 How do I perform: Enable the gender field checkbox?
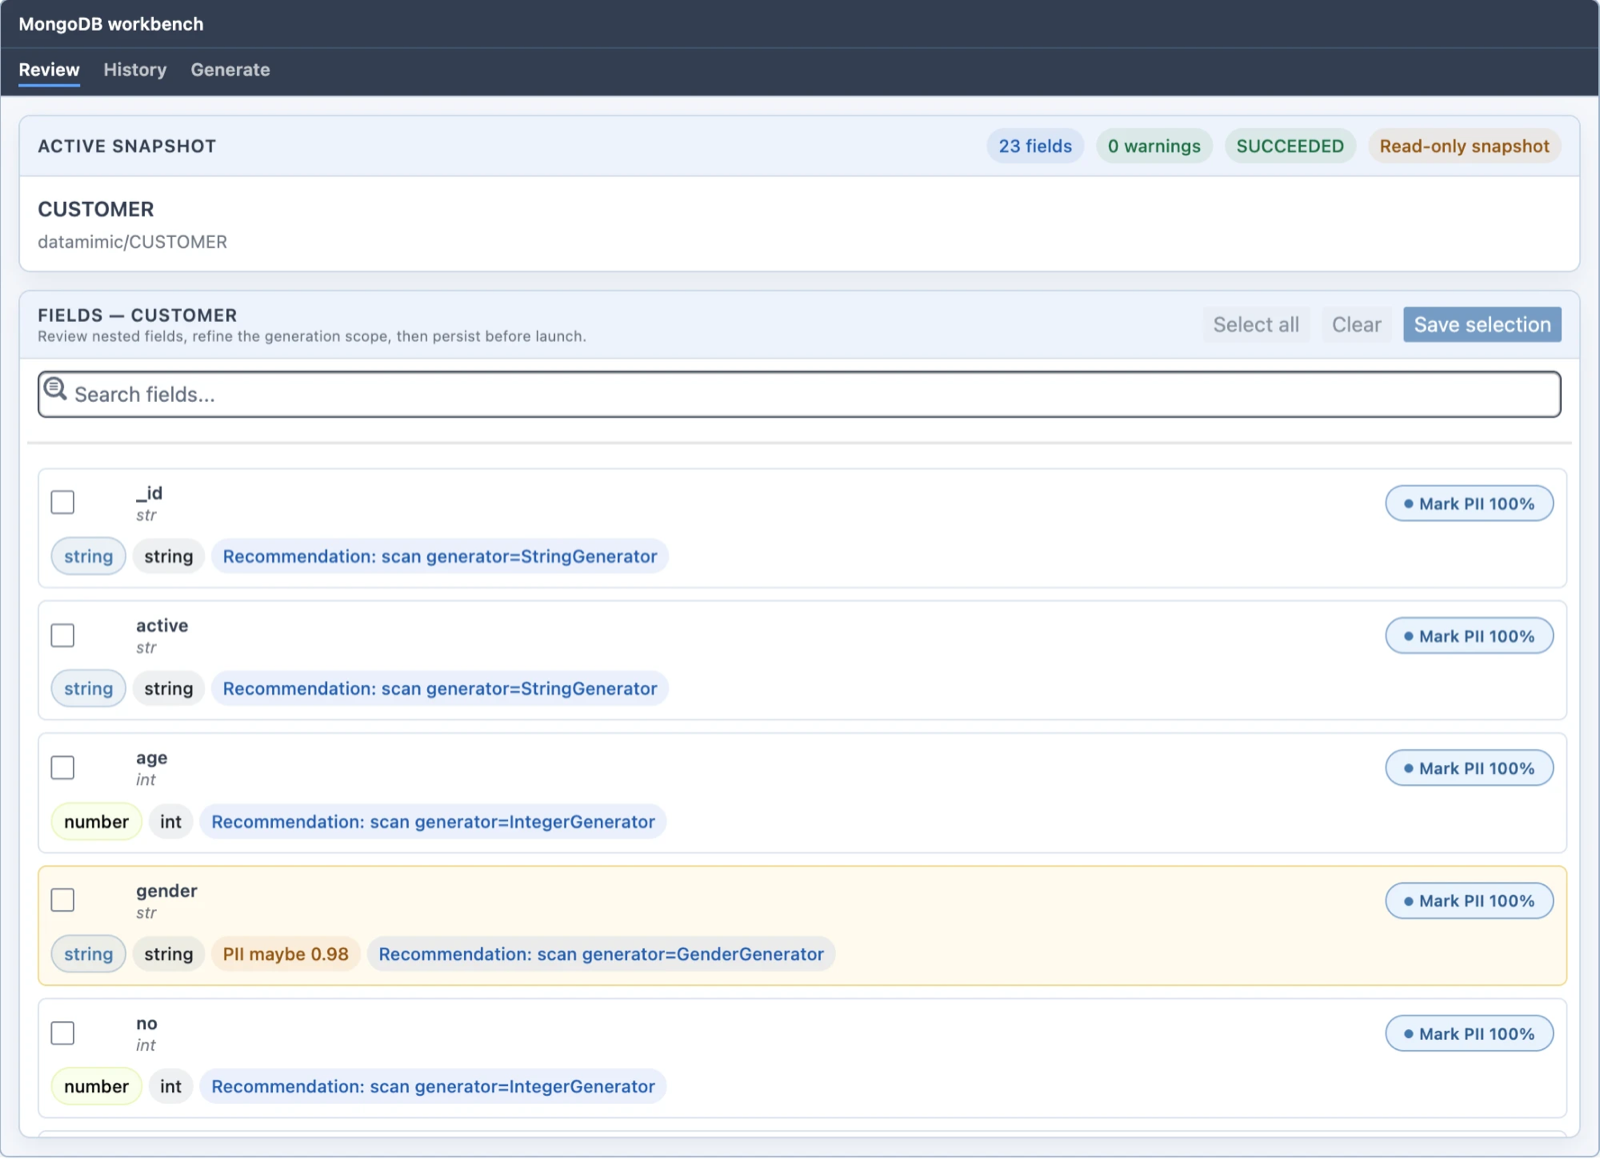(x=63, y=900)
